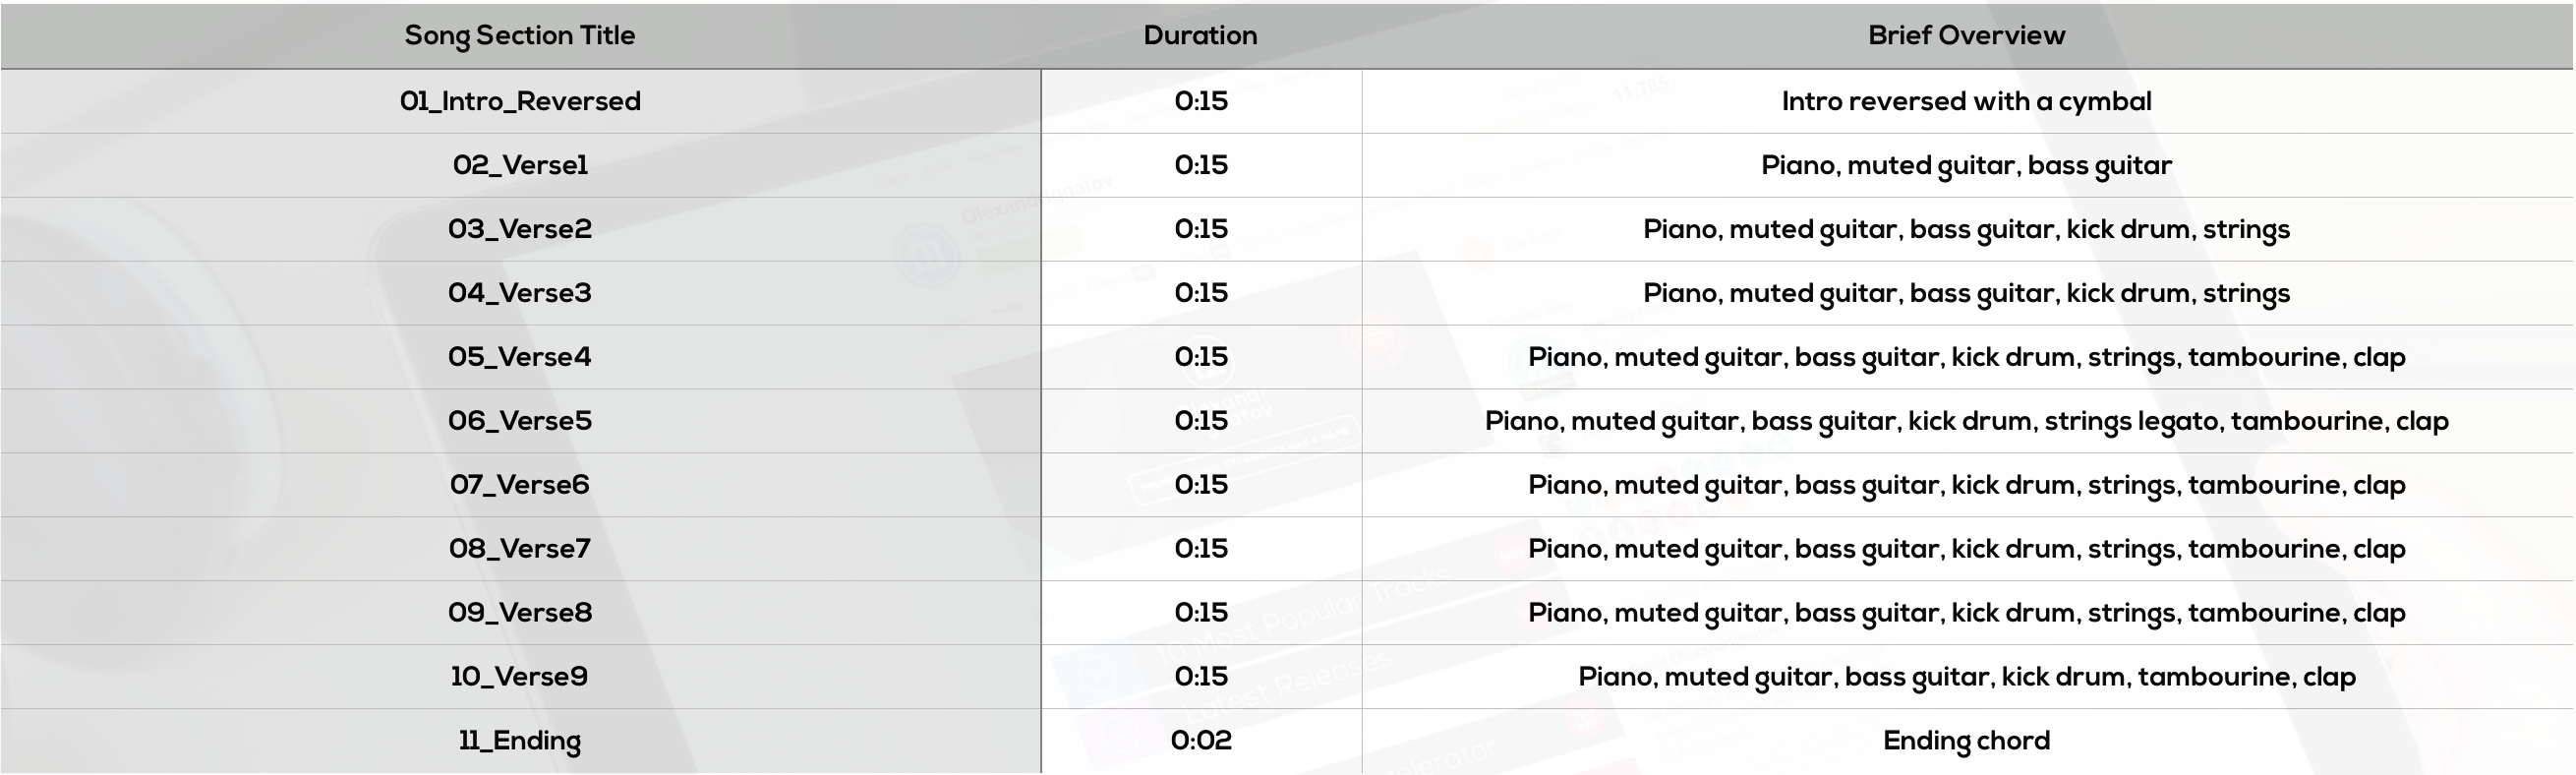Image resolution: width=2576 pixels, height=775 pixels.
Task: Click the 07_Verse6 section title
Action: tap(520, 485)
